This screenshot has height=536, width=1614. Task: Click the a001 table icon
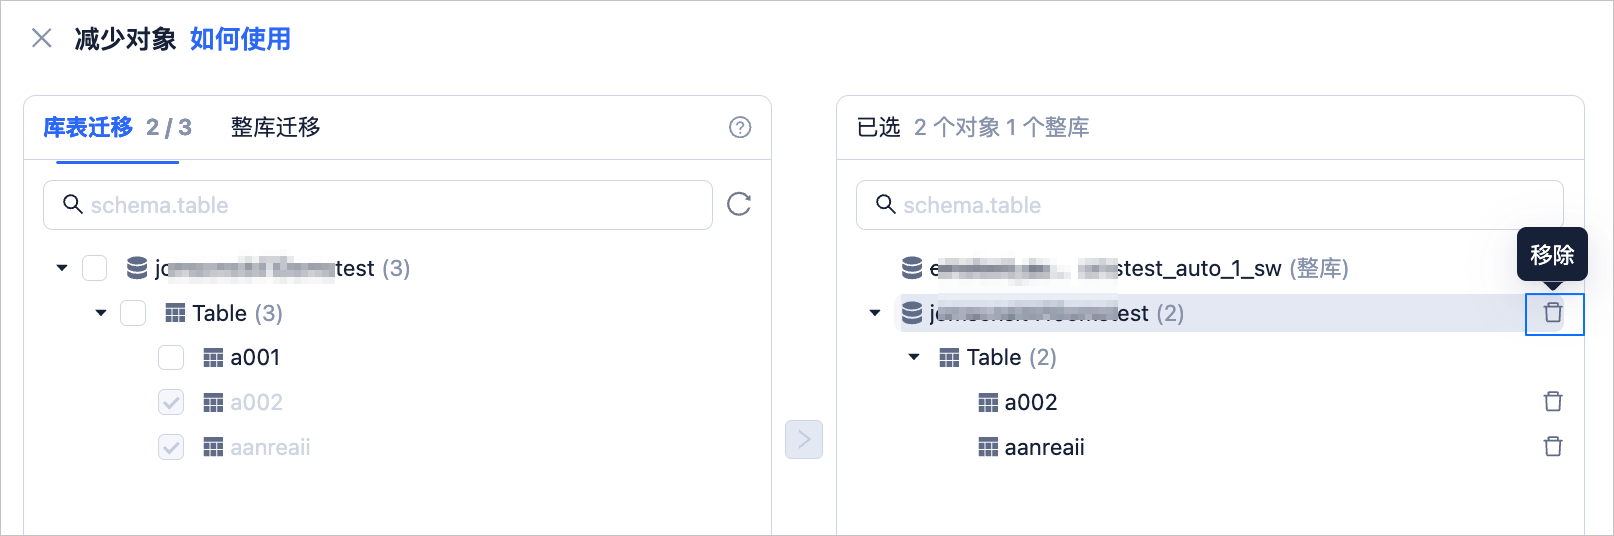tap(213, 357)
